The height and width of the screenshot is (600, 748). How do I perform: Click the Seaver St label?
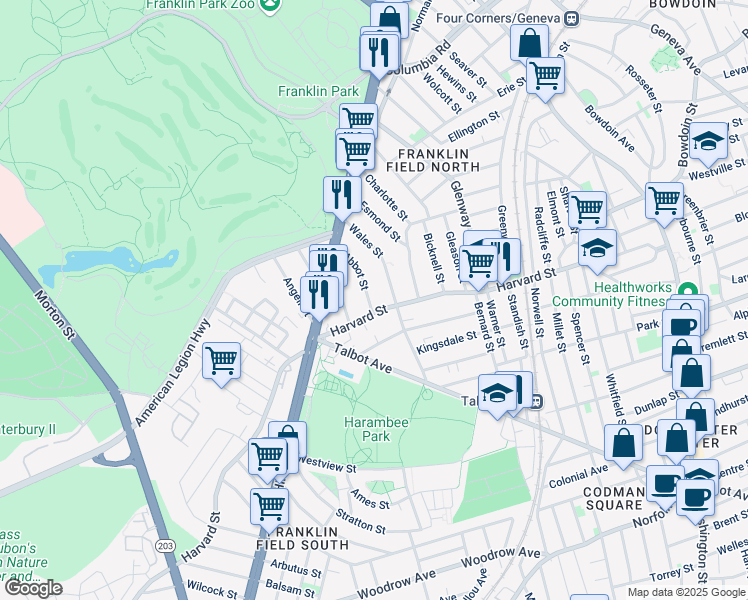click(x=468, y=70)
